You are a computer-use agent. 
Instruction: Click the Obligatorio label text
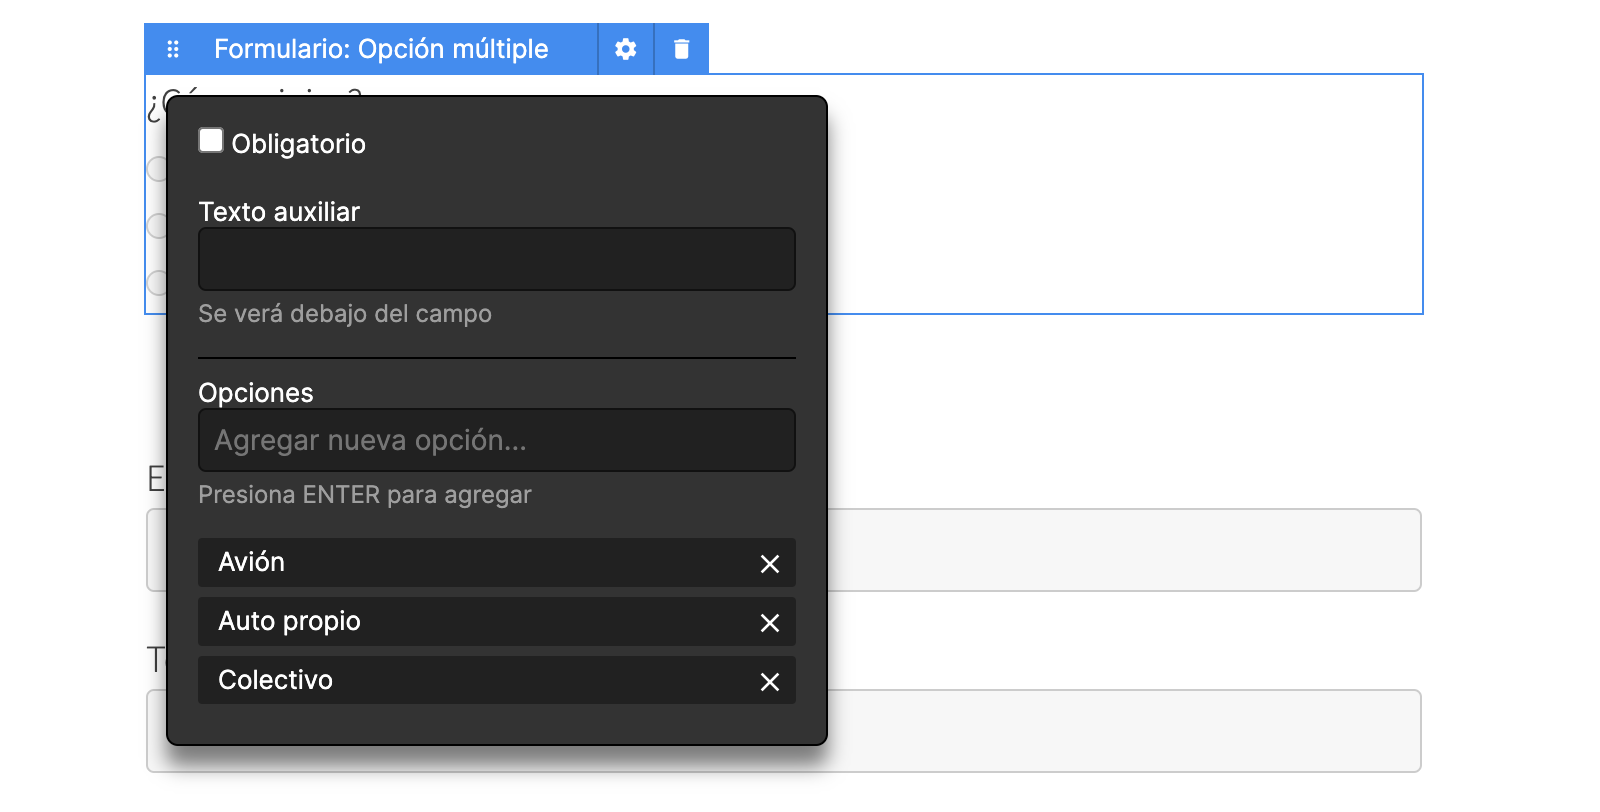[298, 144]
